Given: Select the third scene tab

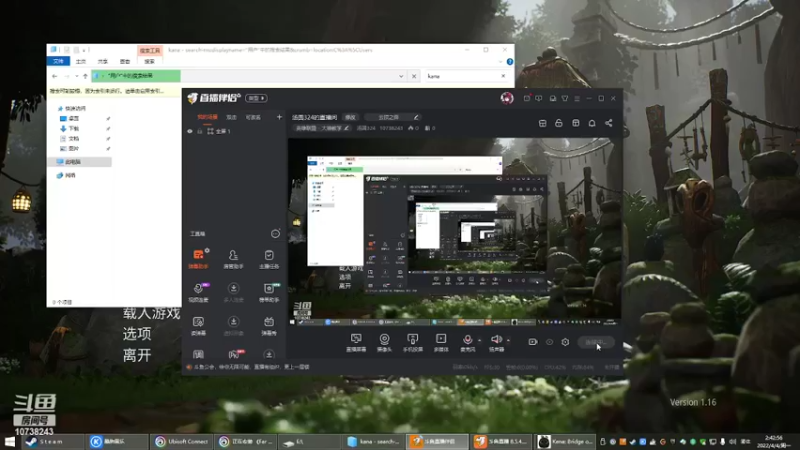Looking at the screenshot, I should click(x=253, y=117).
